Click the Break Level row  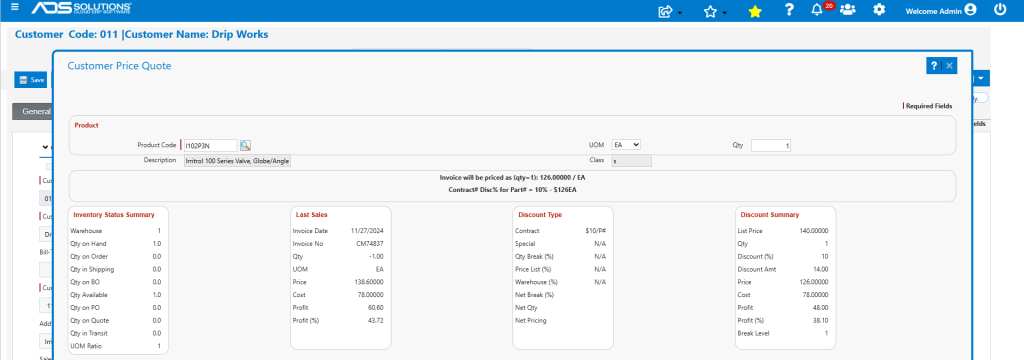(x=783, y=333)
